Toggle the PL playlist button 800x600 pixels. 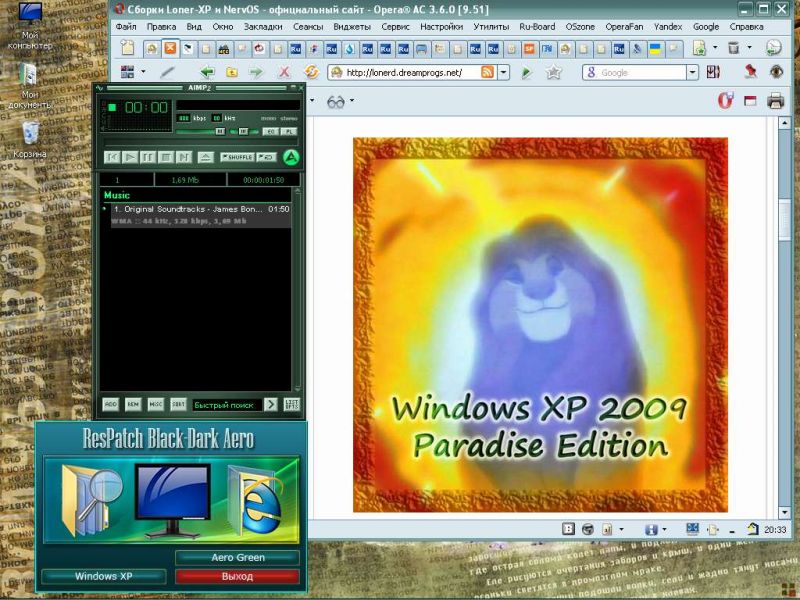coord(288,131)
